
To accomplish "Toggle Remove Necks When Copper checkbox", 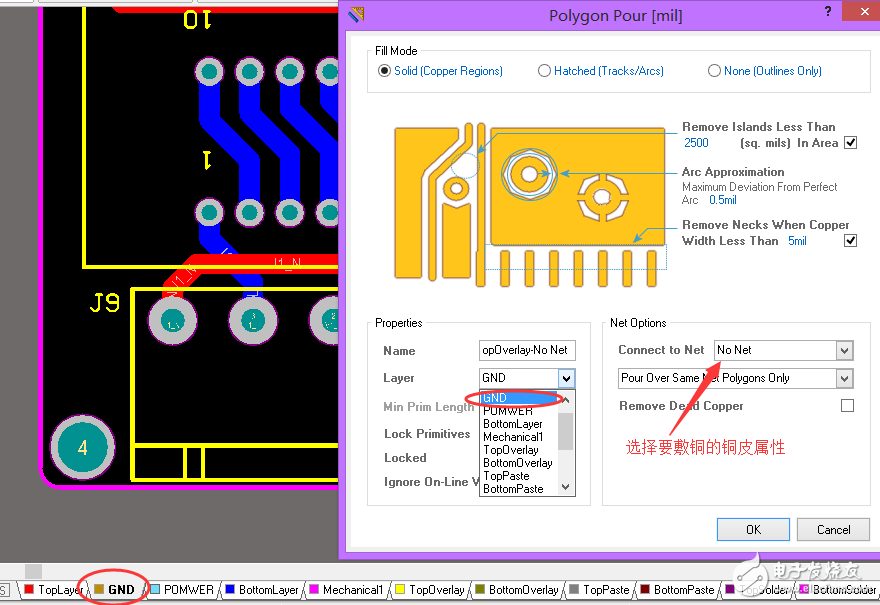I will (x=851, y=241).
